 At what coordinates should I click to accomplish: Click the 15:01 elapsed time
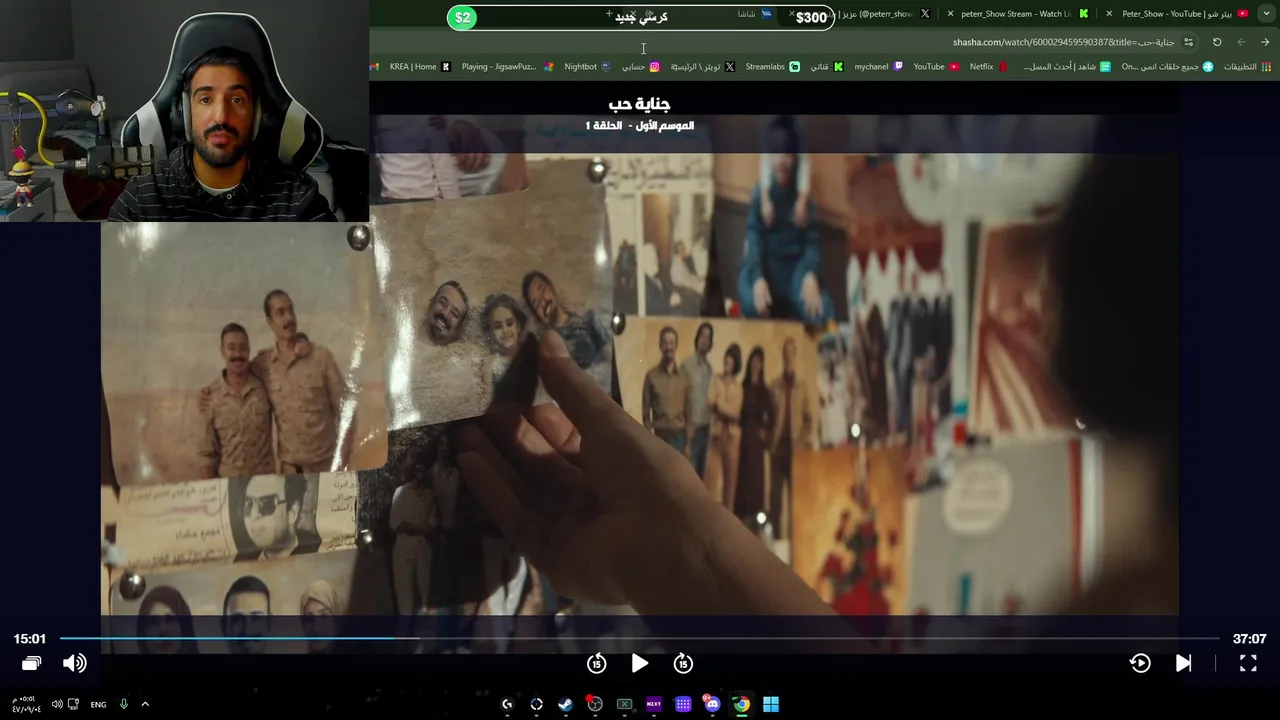30,639
